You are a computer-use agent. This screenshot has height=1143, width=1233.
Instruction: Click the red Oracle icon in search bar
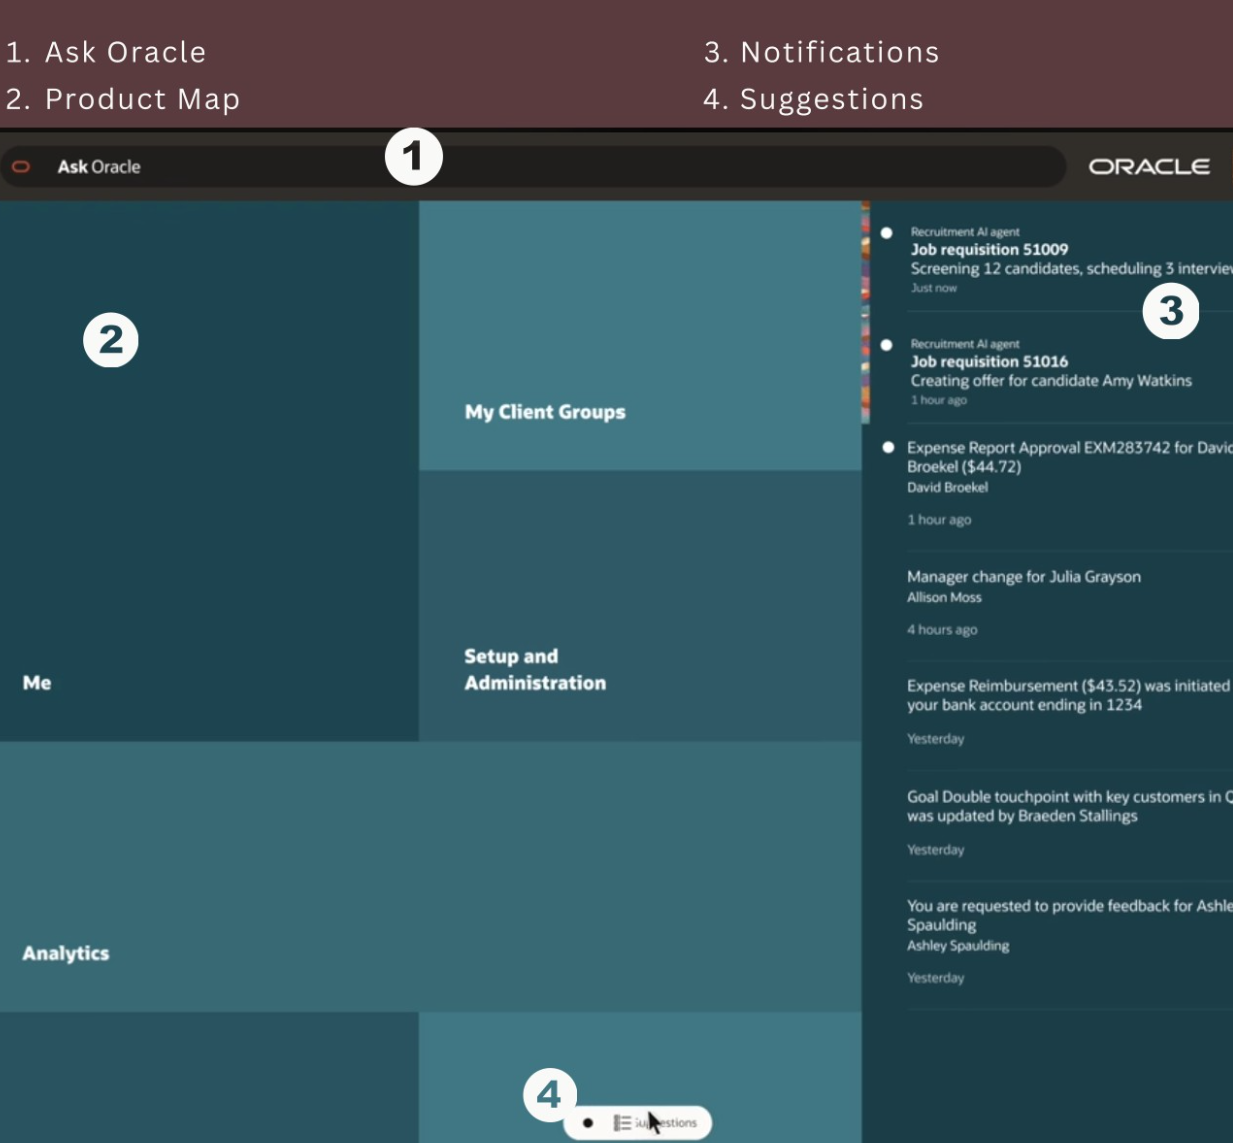point(21,167)
